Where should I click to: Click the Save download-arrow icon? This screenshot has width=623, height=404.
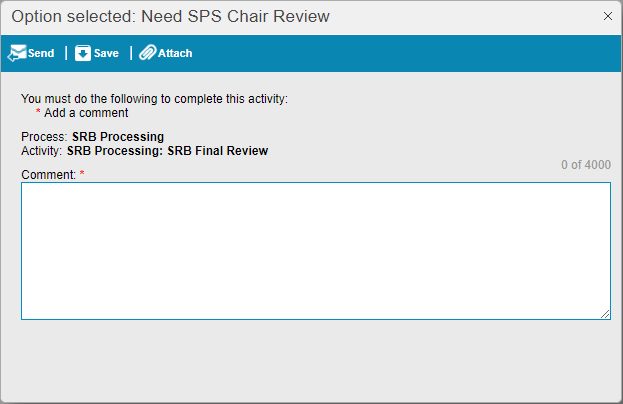[x=83, y=53]
